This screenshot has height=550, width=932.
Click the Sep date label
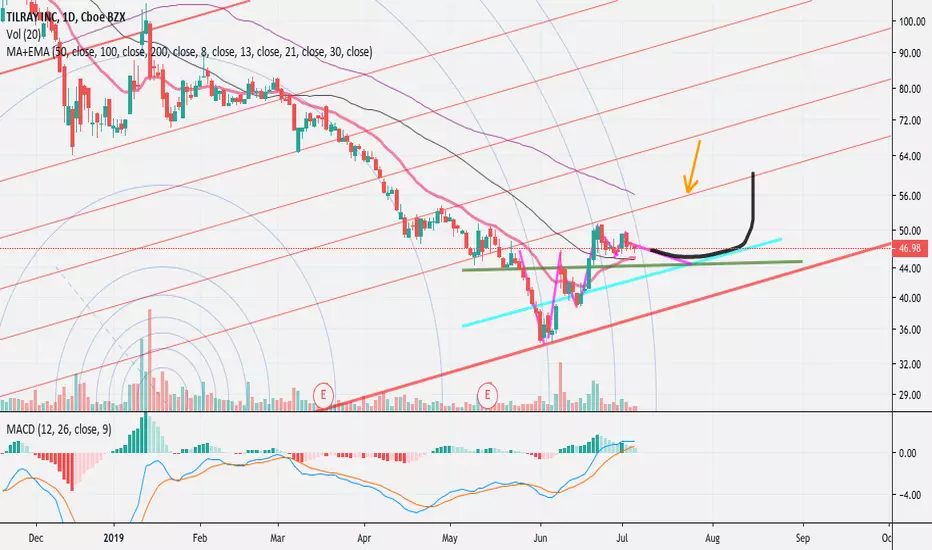point(802,538)
